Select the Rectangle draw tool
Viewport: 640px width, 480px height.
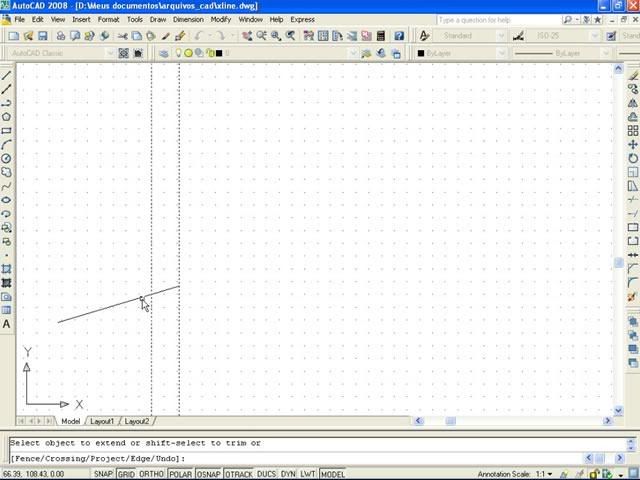(x=6, y=131)
